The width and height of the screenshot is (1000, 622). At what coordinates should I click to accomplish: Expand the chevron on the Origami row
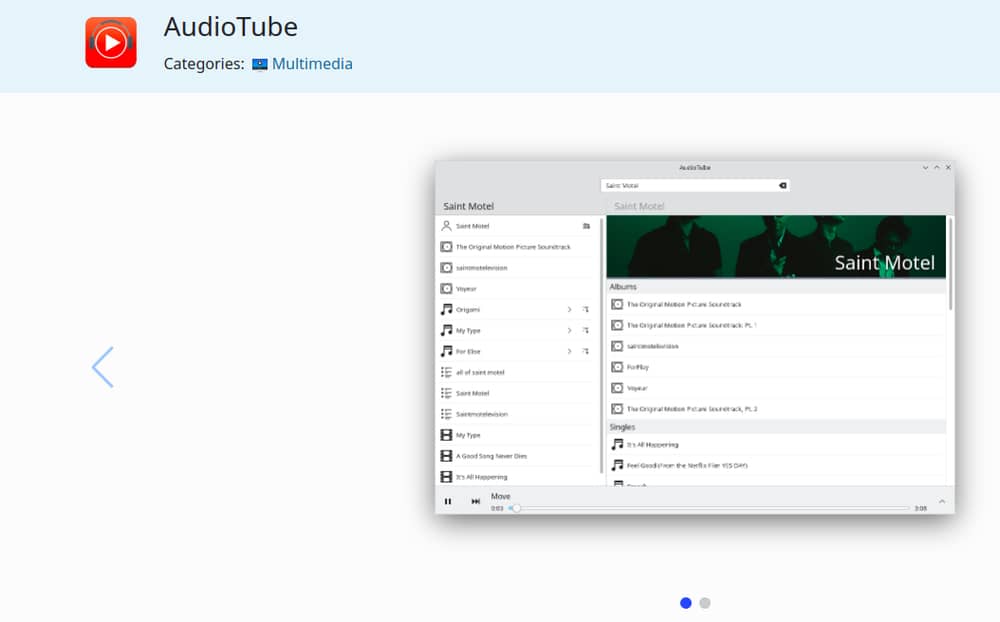pos(570,309)
